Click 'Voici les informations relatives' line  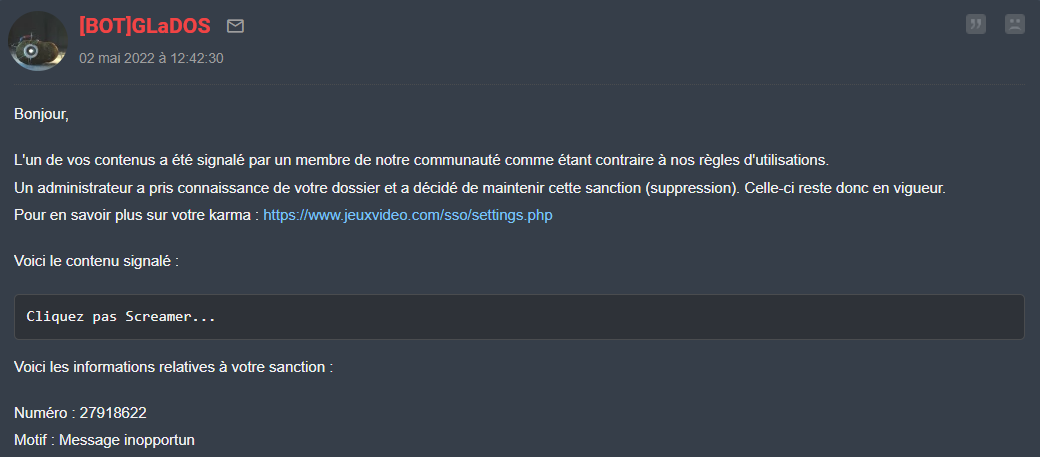[173, 367]
